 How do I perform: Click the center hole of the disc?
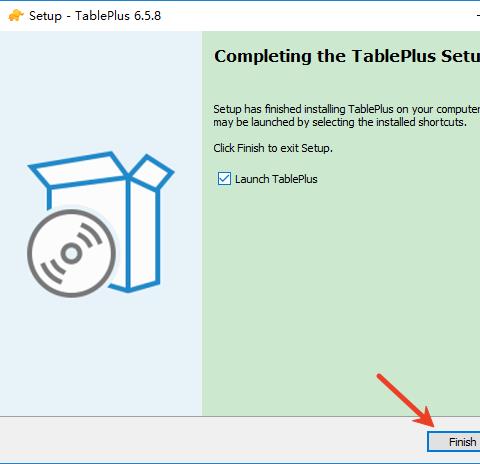(71, 254)
